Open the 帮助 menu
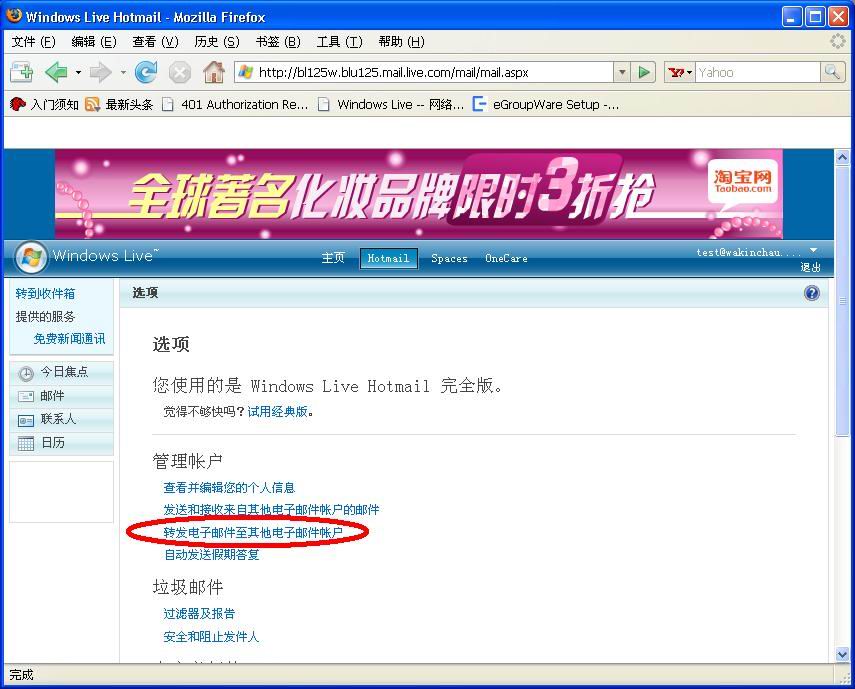Screen dimensions: 855x689 [x=401, y=42]
